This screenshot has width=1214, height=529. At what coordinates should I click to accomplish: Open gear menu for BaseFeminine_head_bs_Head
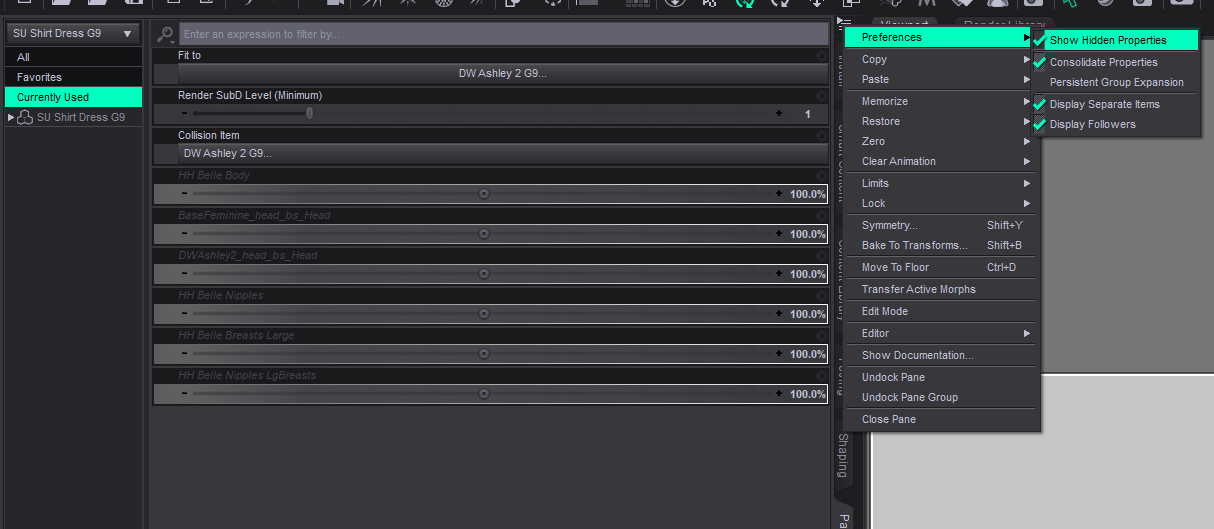[x=822, y=216]
